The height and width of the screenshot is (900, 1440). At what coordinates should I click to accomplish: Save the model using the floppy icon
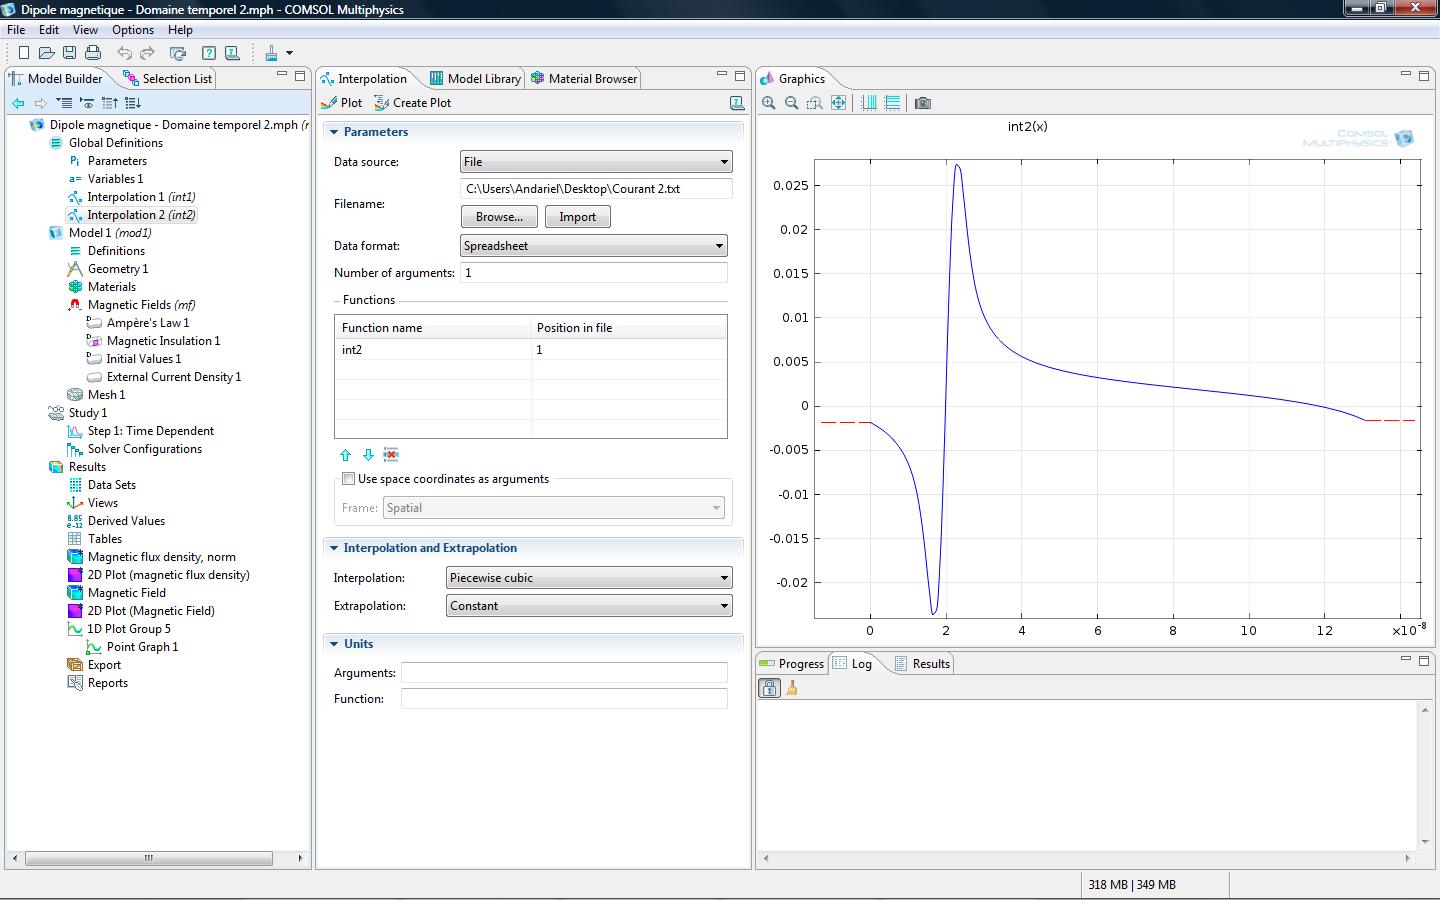pyautogui.click(x=69, y=53)
